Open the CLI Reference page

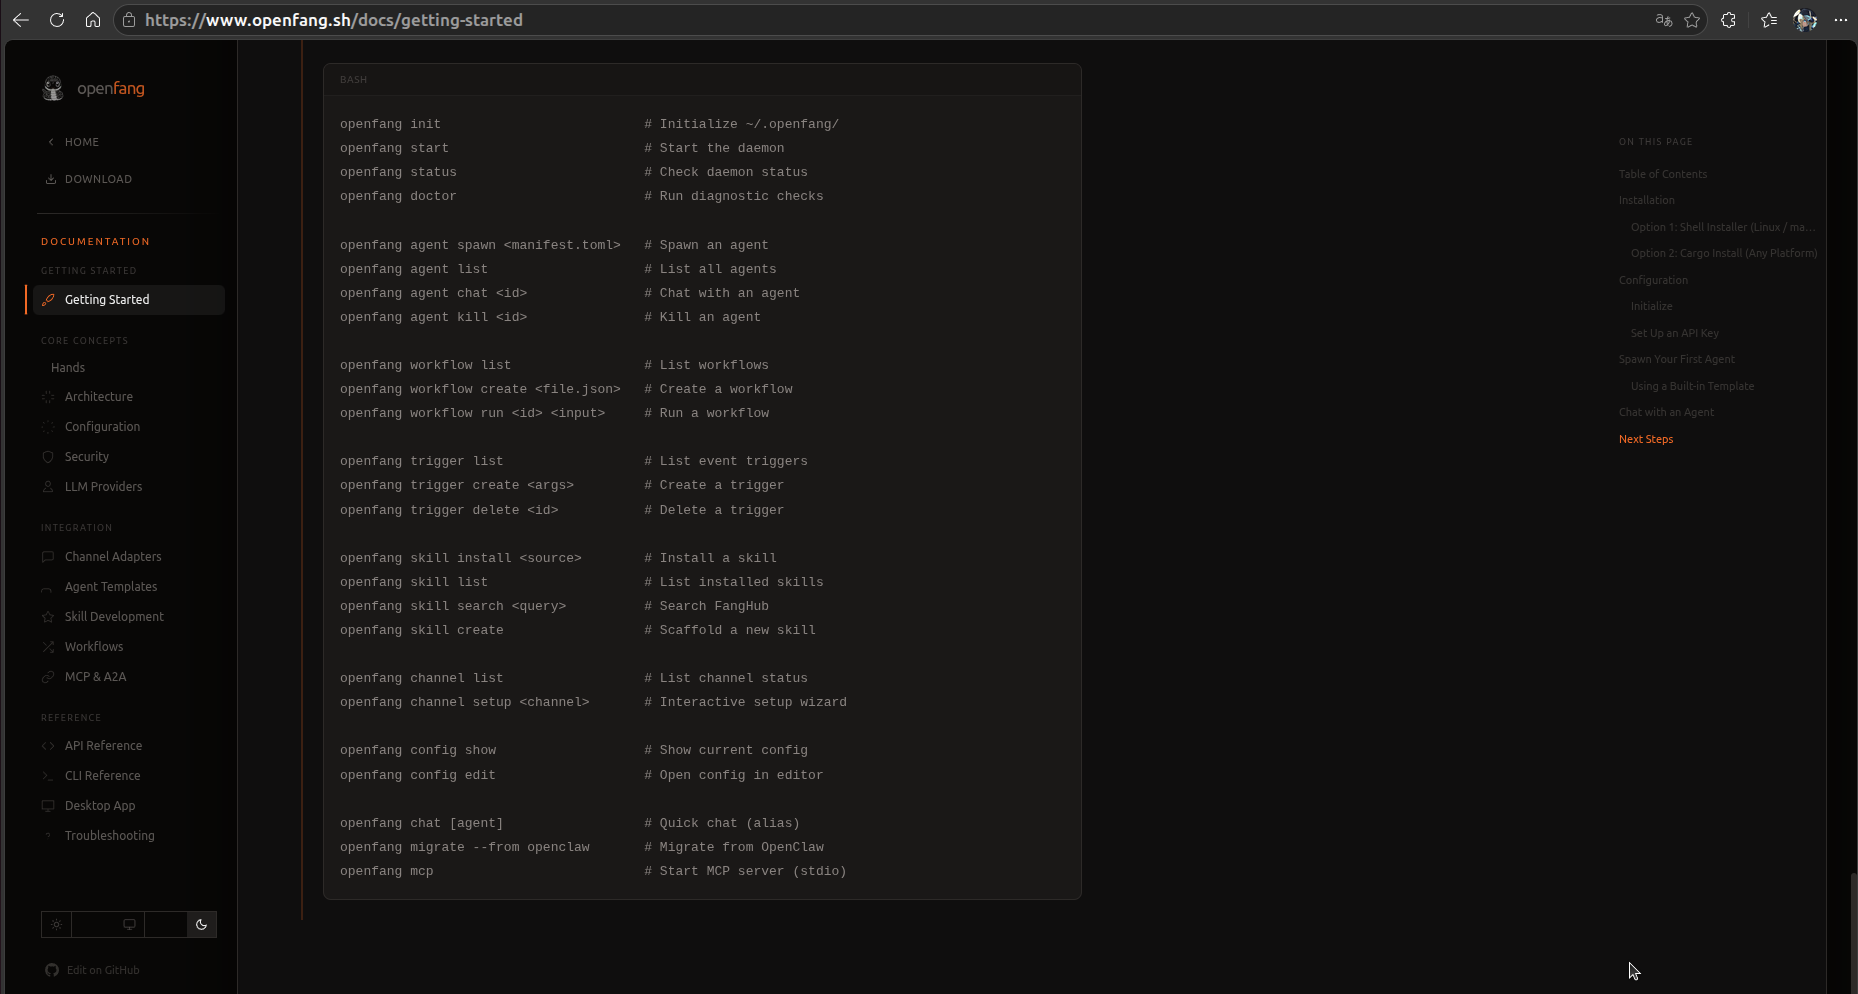coord(103,776)
